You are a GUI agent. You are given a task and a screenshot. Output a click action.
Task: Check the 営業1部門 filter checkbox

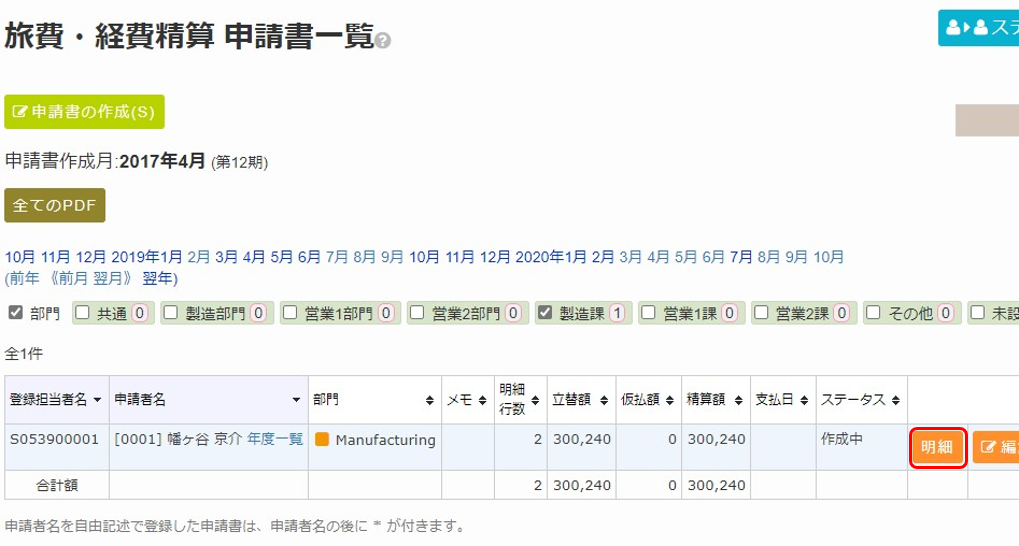[290, 313]
